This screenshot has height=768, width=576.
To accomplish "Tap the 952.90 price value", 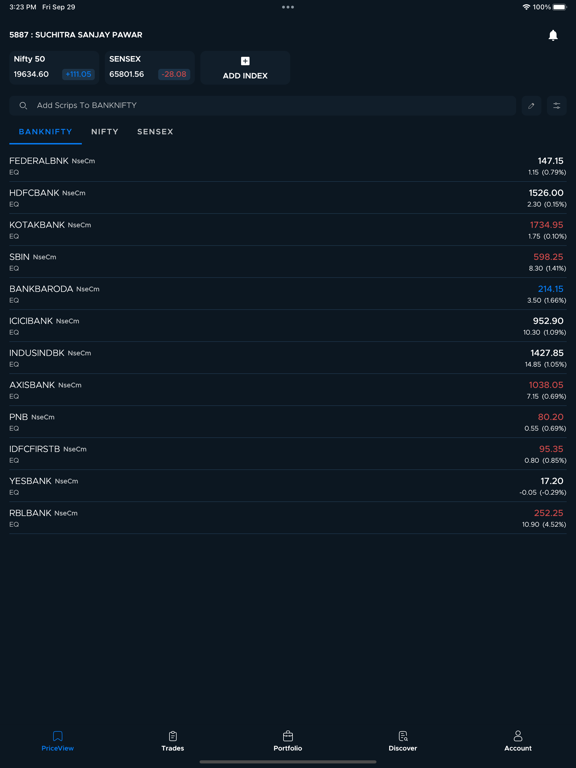I will (x=548, y=321).
